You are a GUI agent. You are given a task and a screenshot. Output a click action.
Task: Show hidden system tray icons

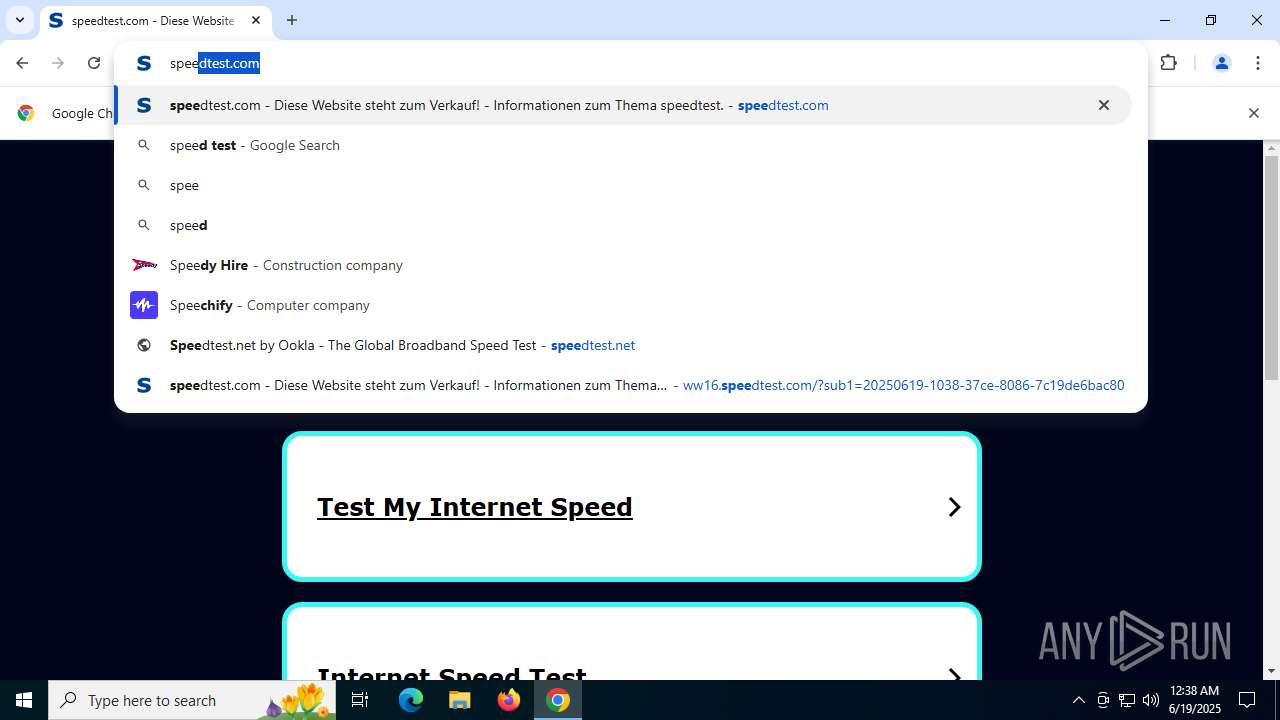[x=1078, y=700]
